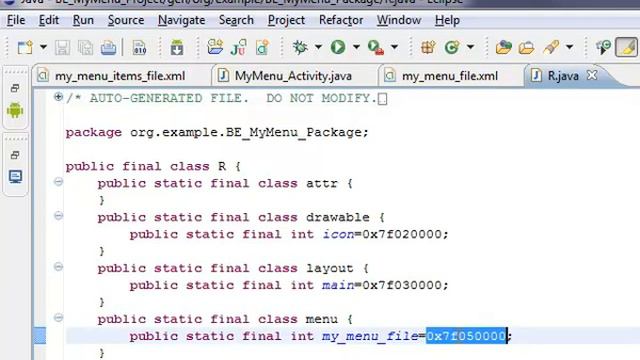This screenshot has width=640, height=360.
Task: Restore the upper minimized view stack
Action: click(x=15, y=88)
